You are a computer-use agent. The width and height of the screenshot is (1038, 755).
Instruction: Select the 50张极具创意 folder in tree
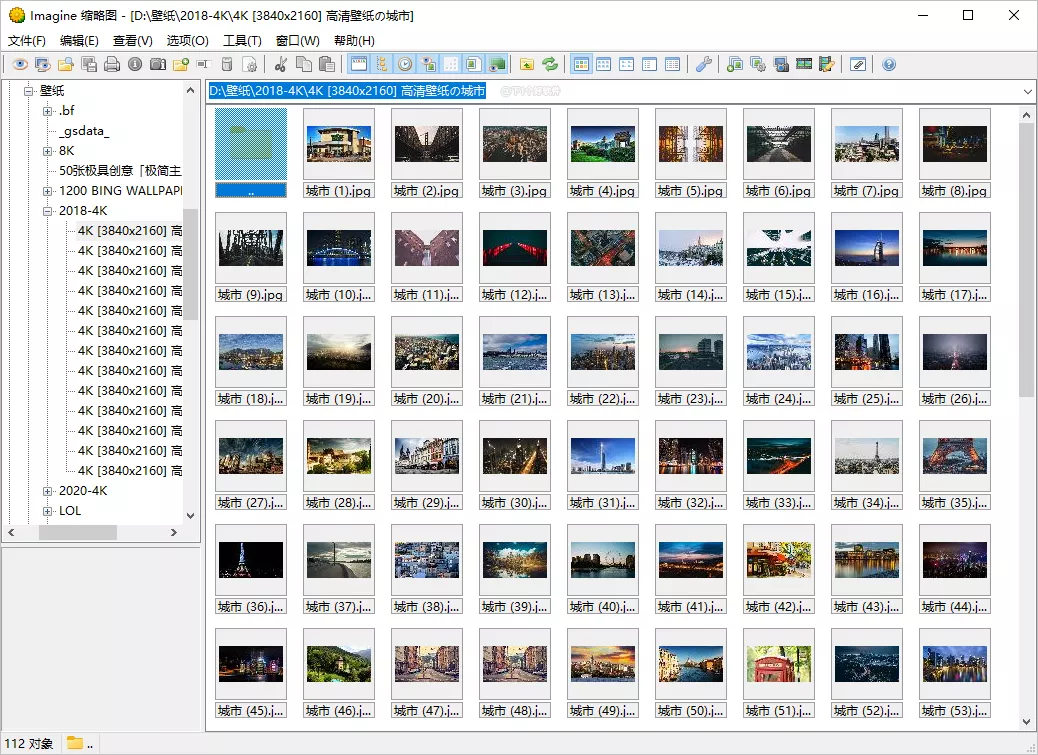point(120,171)
